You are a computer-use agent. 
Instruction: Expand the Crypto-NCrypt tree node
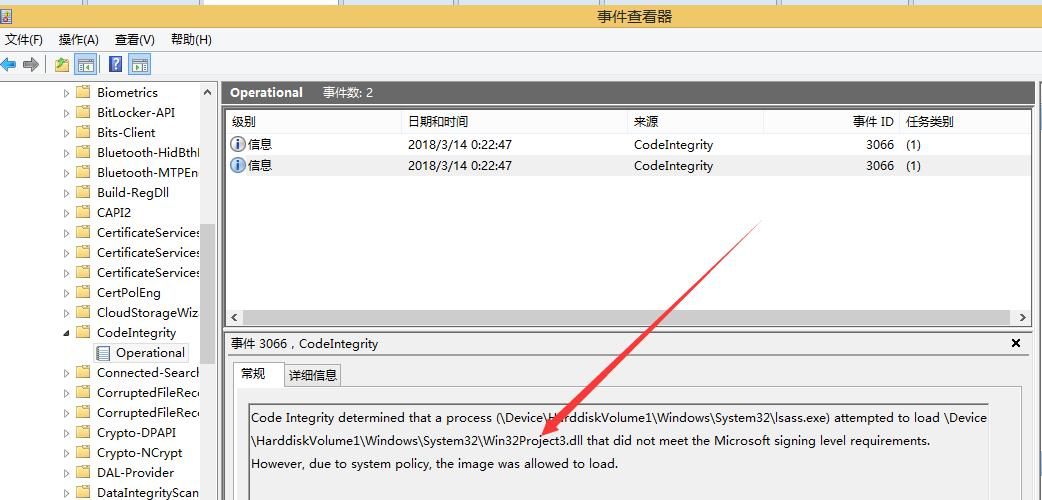66,453
